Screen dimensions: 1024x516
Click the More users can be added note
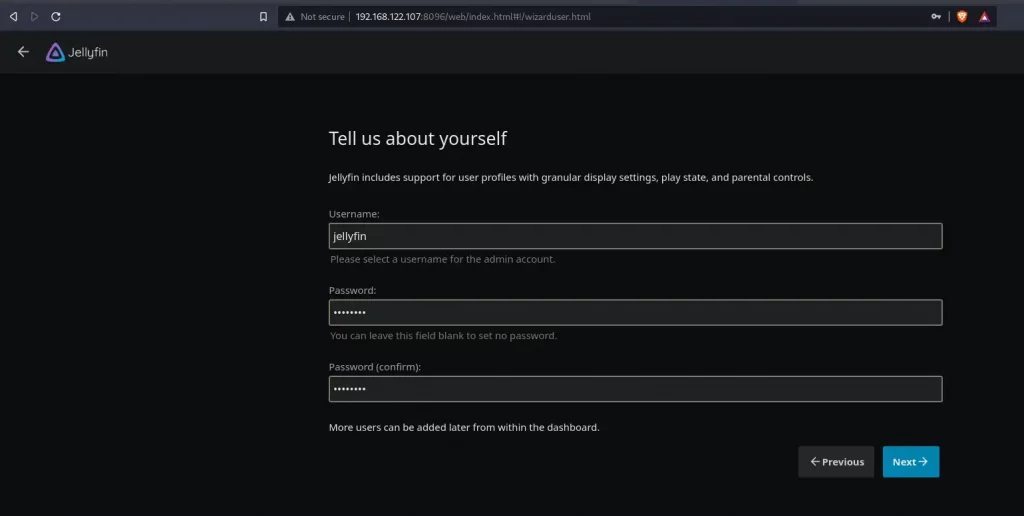pos(464,427)
